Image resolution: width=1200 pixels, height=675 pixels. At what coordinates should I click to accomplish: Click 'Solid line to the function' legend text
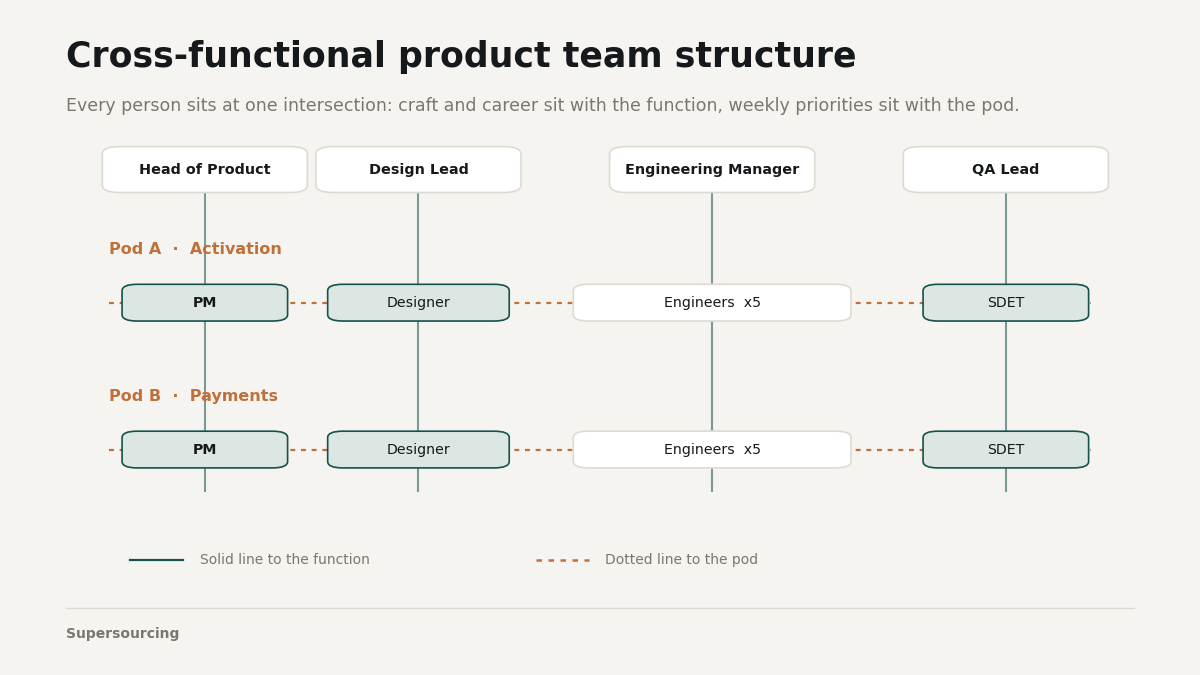(285, 560)
